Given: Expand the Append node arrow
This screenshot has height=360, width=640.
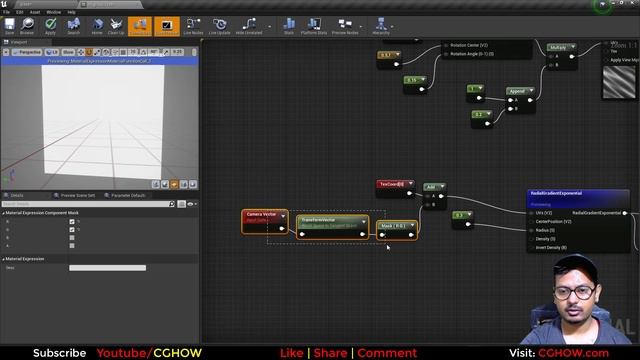Looking at the screenshot, I should pos(531,90).
